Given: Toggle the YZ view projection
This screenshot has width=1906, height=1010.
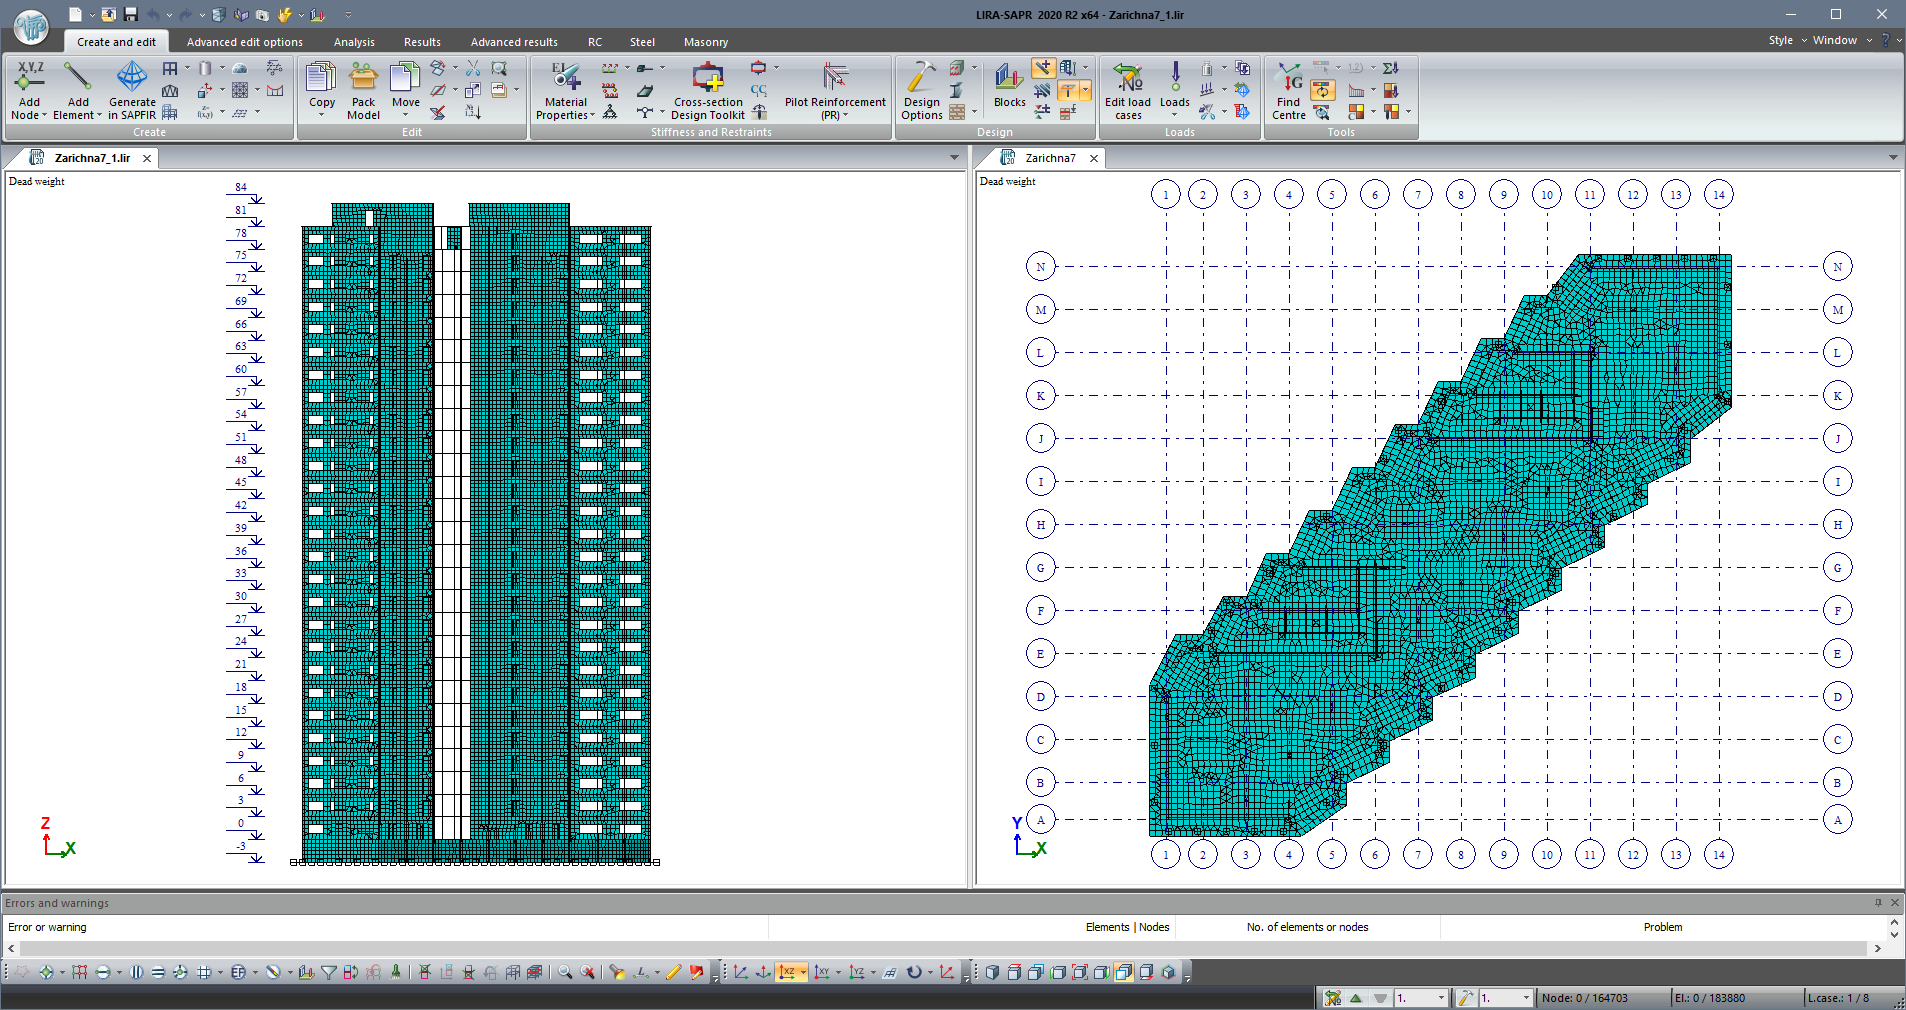Looking at the screenshot, I should [856, 971].
